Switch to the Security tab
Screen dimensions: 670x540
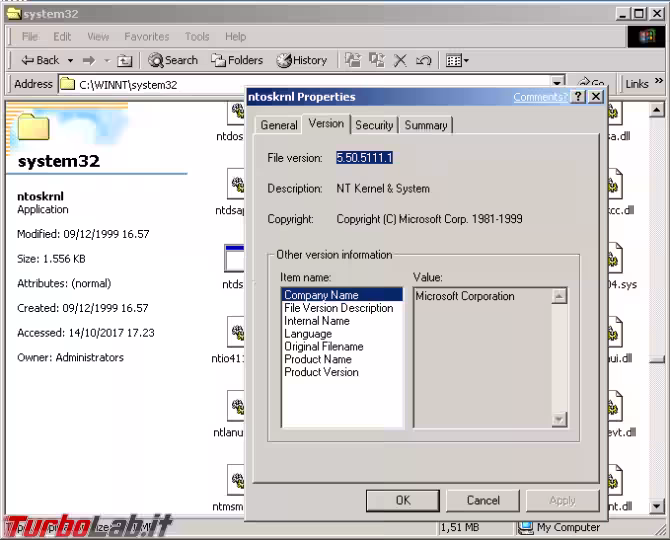tap(374, 125)
